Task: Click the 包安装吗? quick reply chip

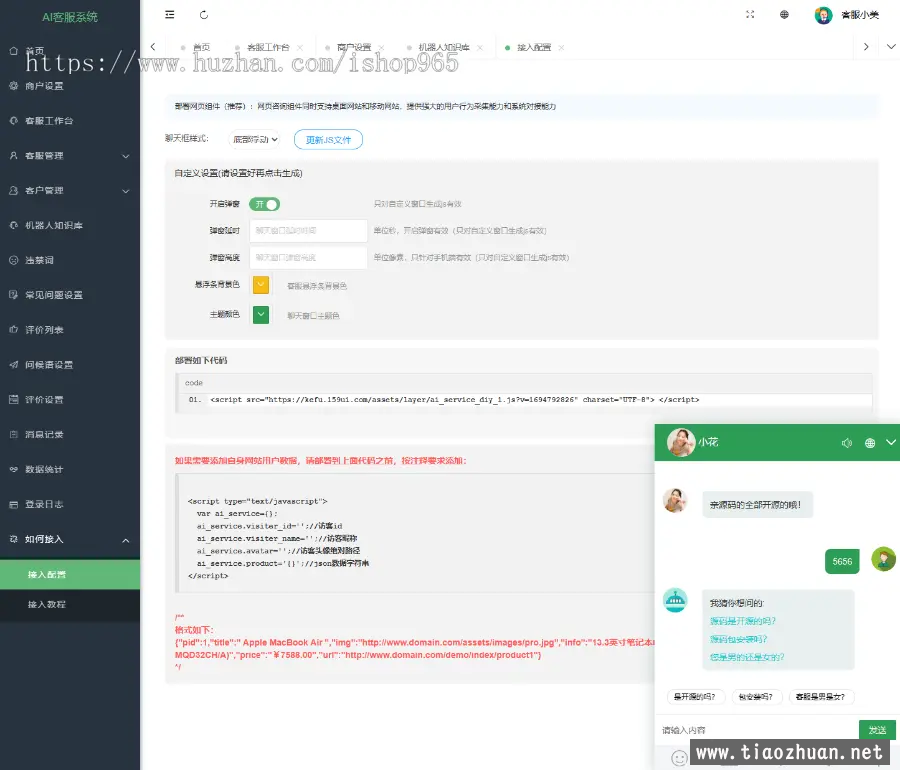Action: tap(756, 697)
